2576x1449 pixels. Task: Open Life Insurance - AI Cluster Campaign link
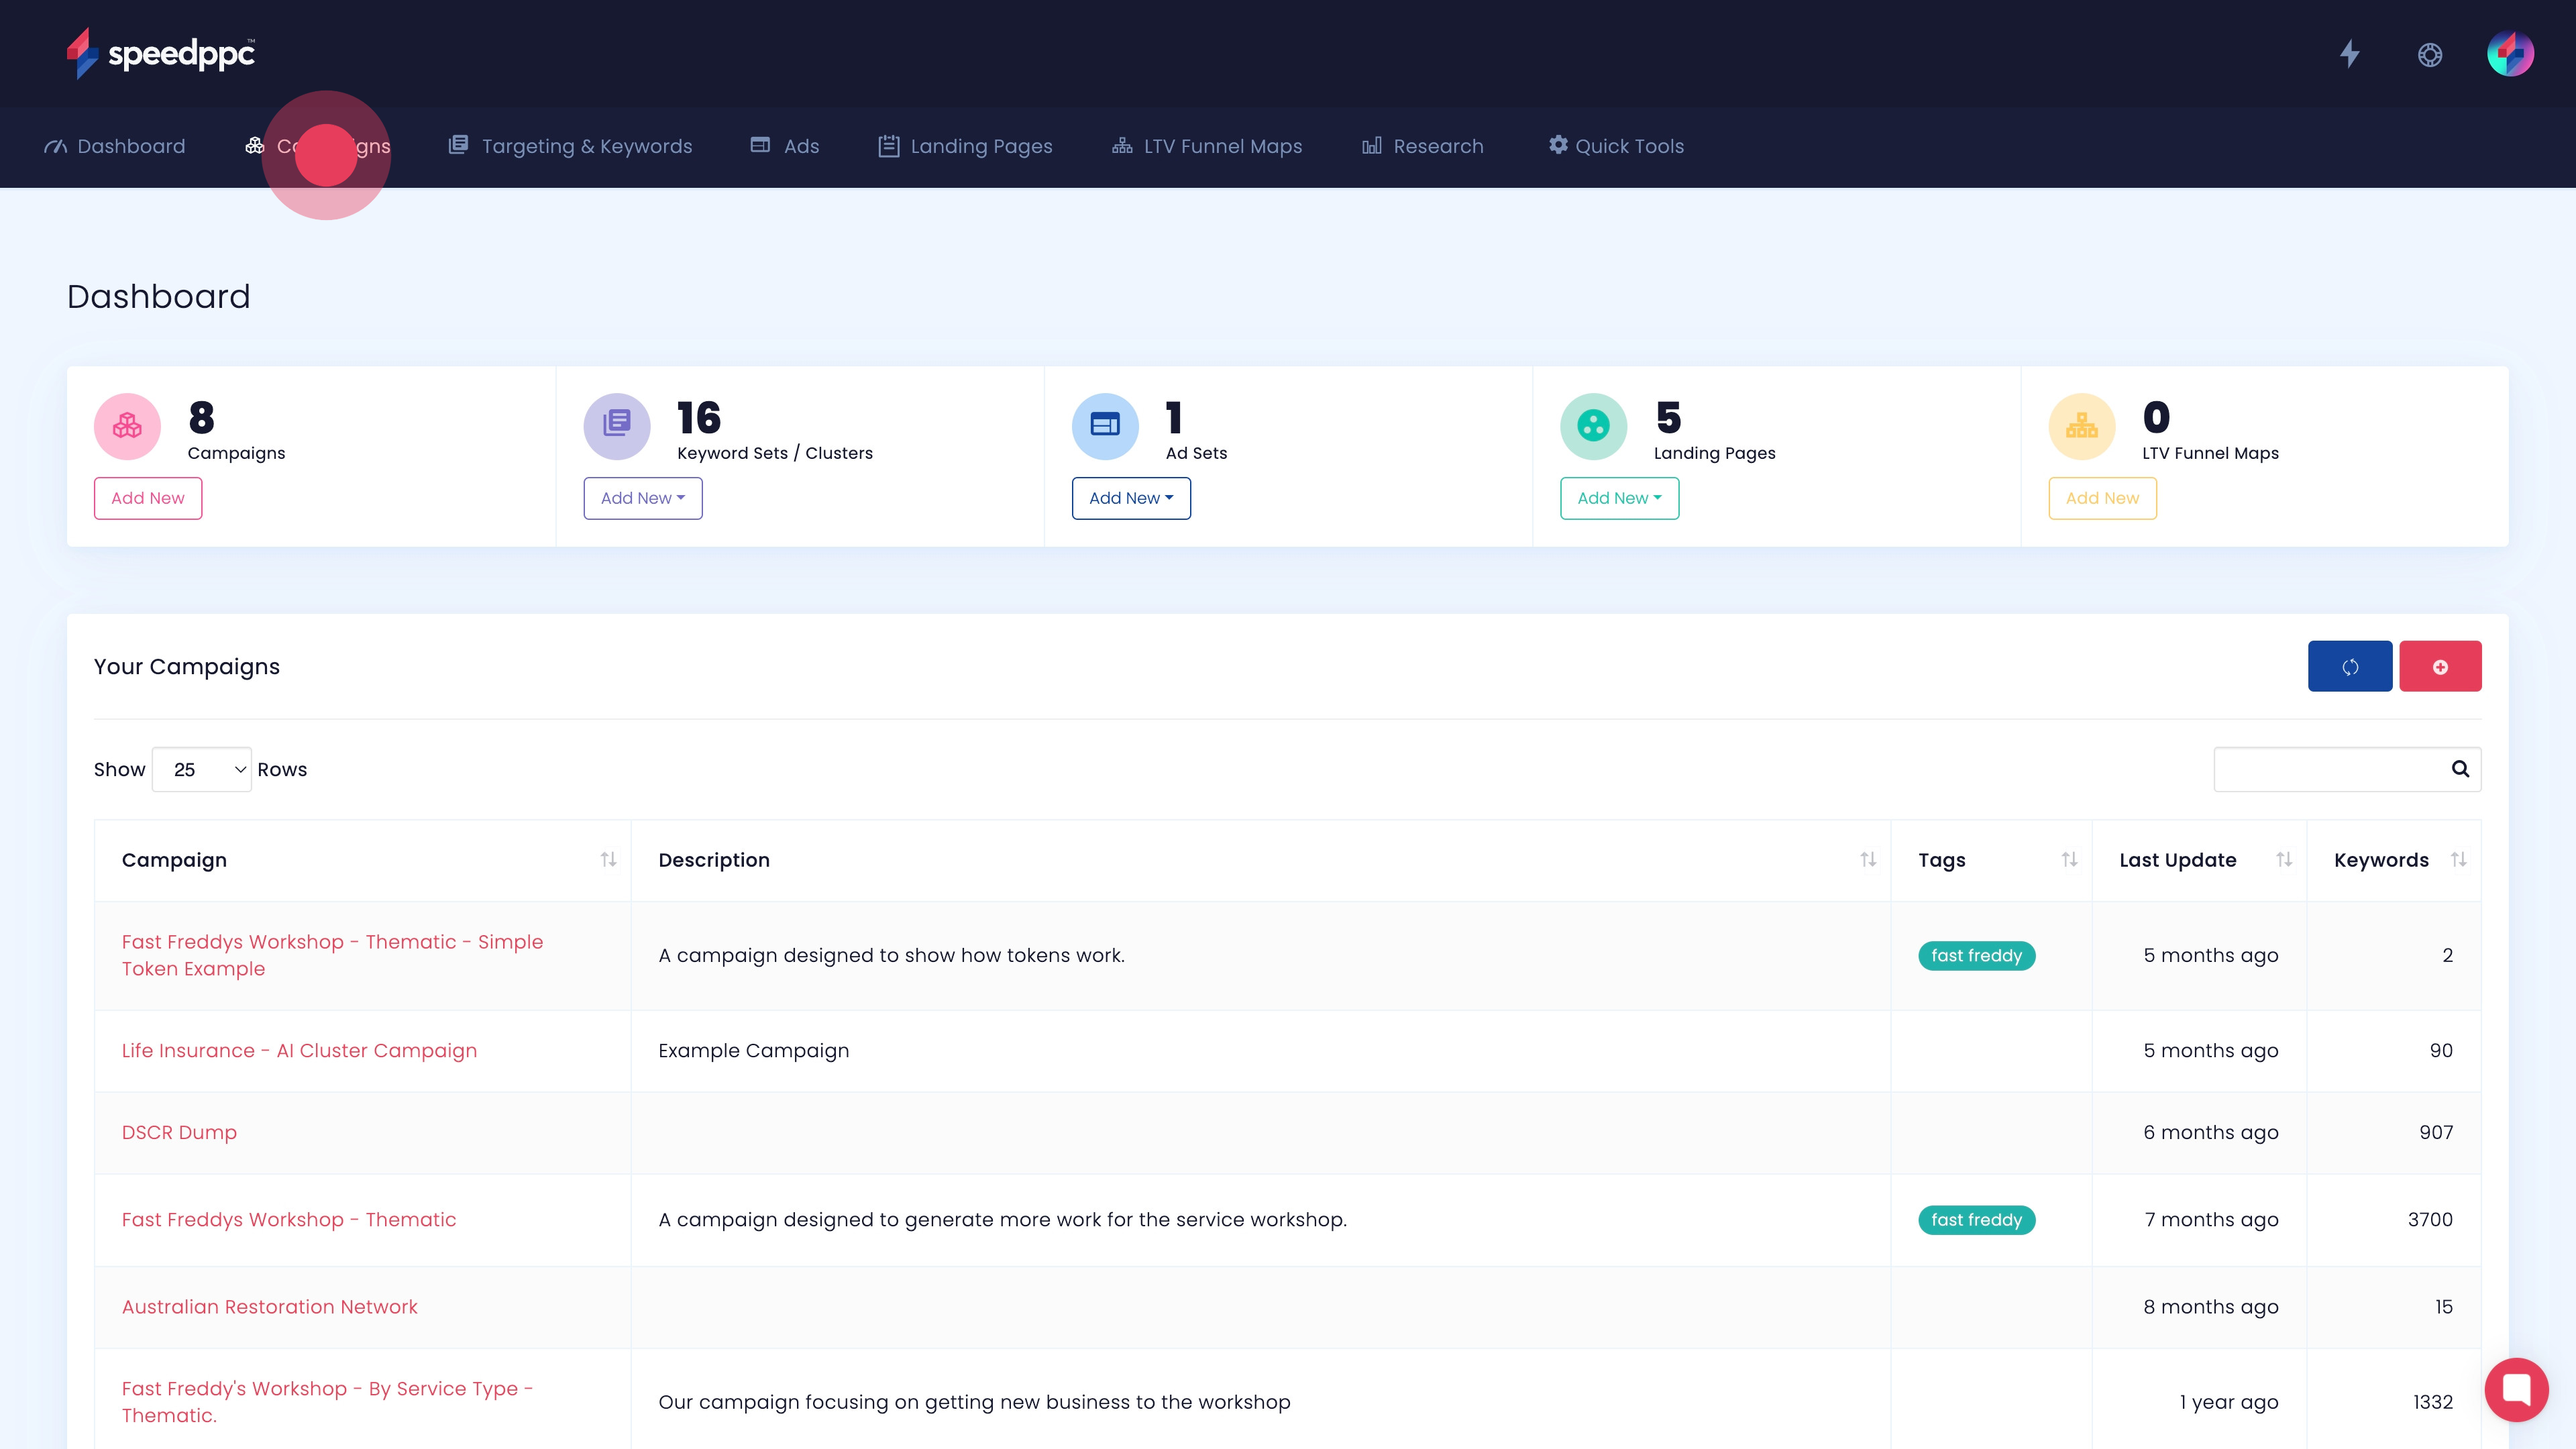299,1050
